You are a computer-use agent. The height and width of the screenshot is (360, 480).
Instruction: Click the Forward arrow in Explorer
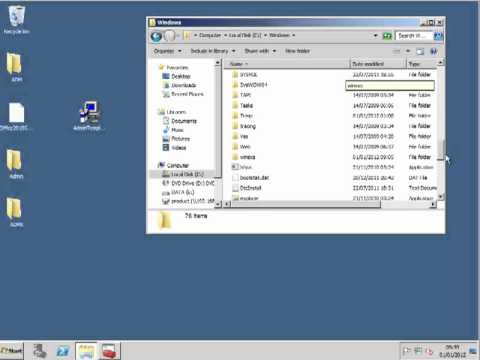point(169,36)
